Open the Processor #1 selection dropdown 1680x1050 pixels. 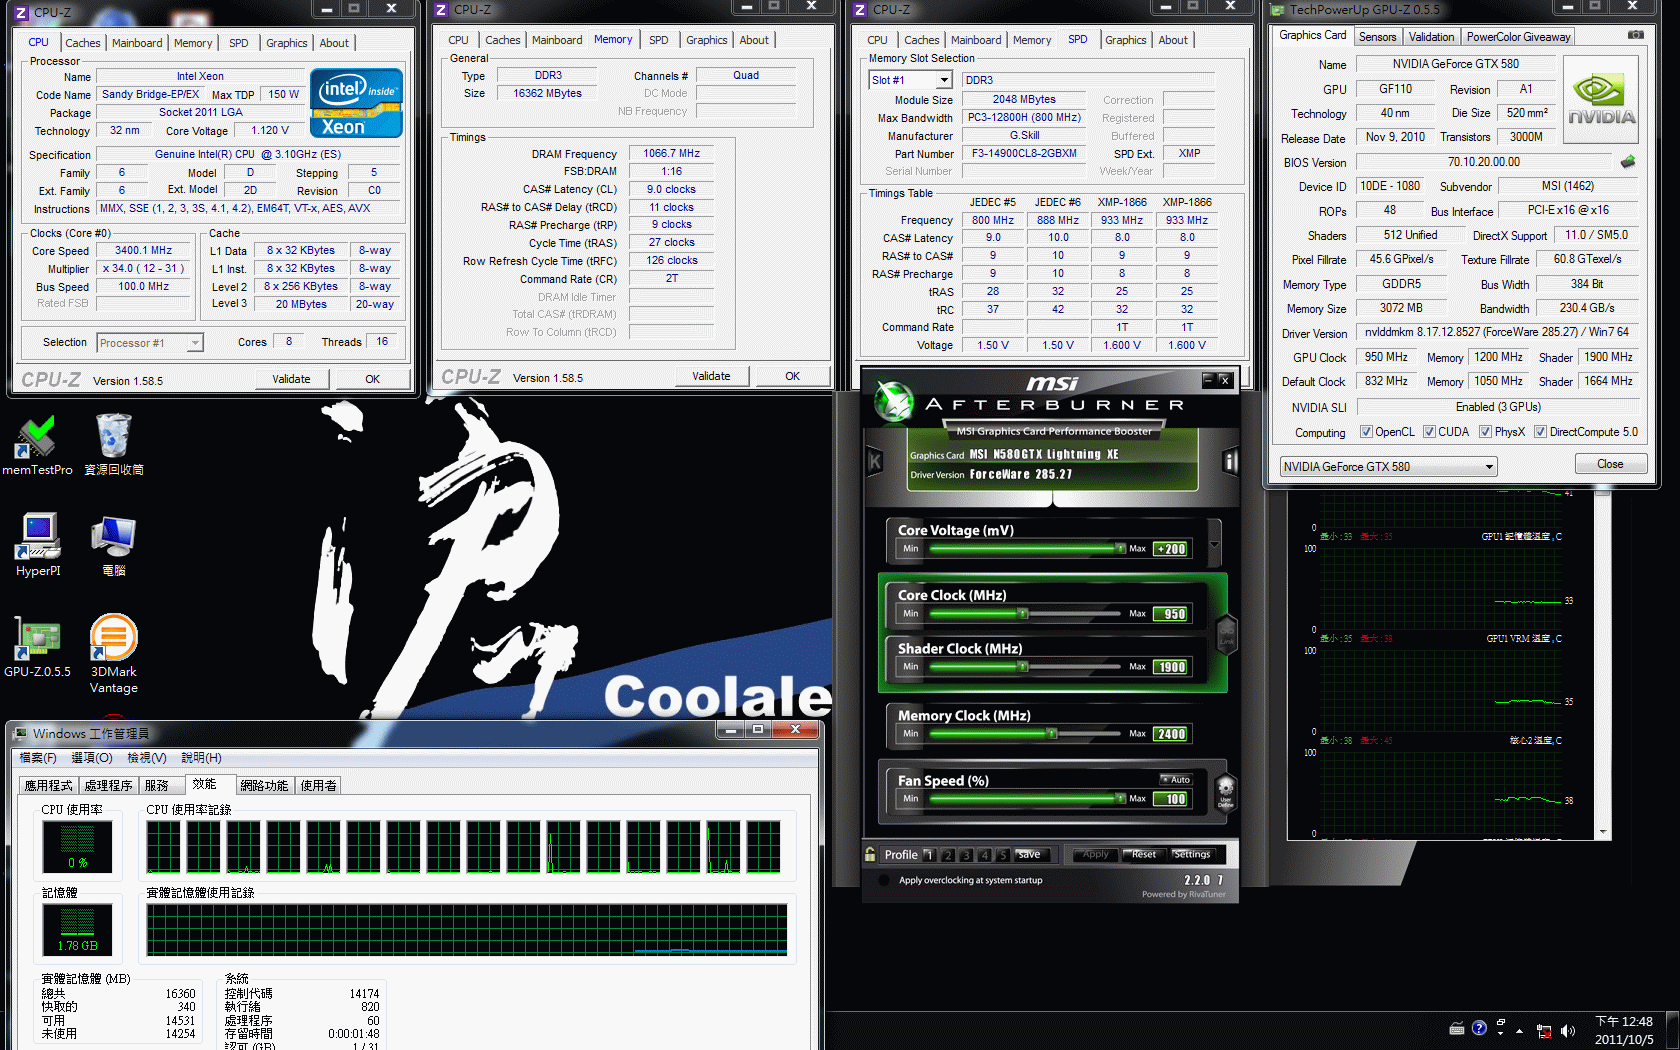(x=149, y=343)
